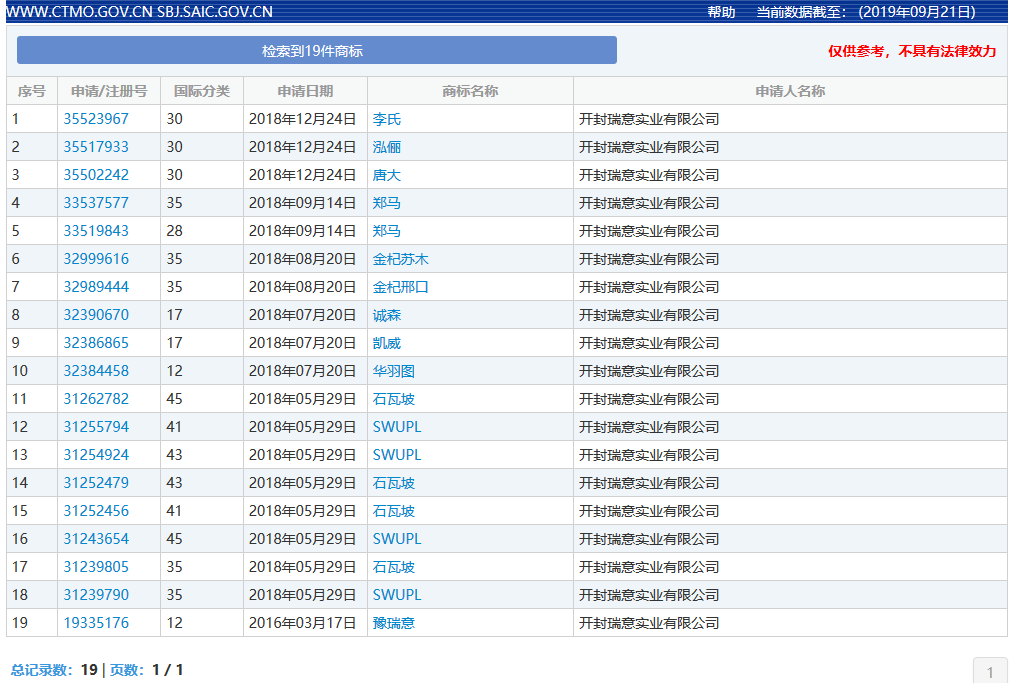Open trademark name 诚森
1021x683 pixels.
click(x=387, y=315)
